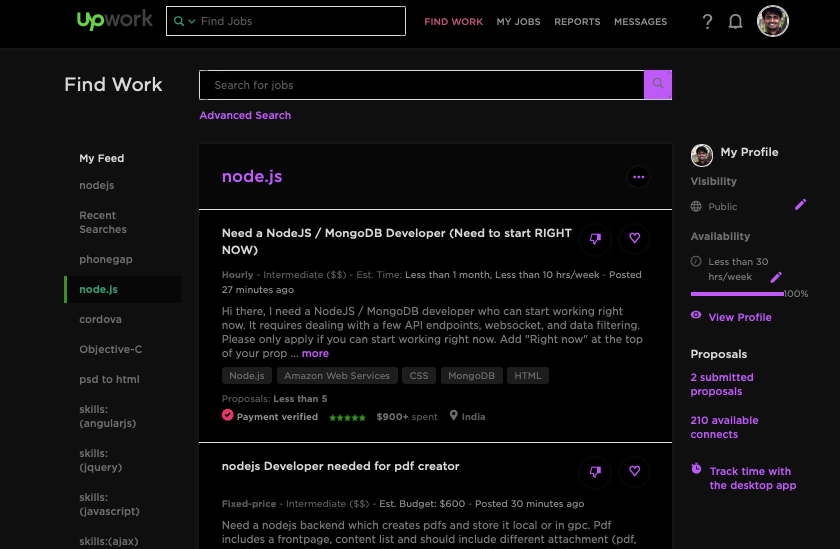Open the help question mark icon
Image resolution: width=840 pixels, height=549 pixels.
(707, 21)
